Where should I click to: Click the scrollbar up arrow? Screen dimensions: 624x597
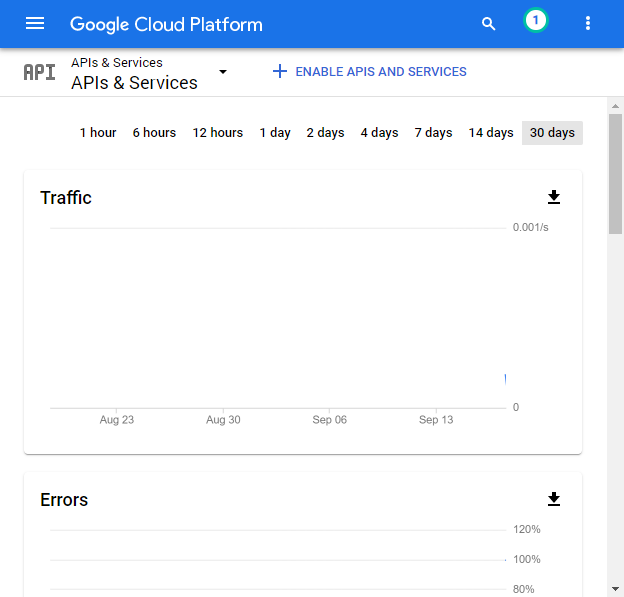coord(615,106)
